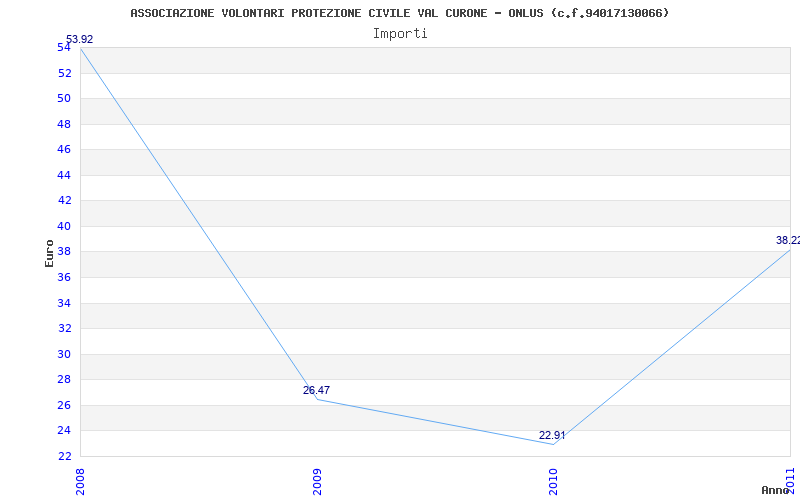Click the 22 value on y-axis
The image size is (800, 500).
click(64, 456)
